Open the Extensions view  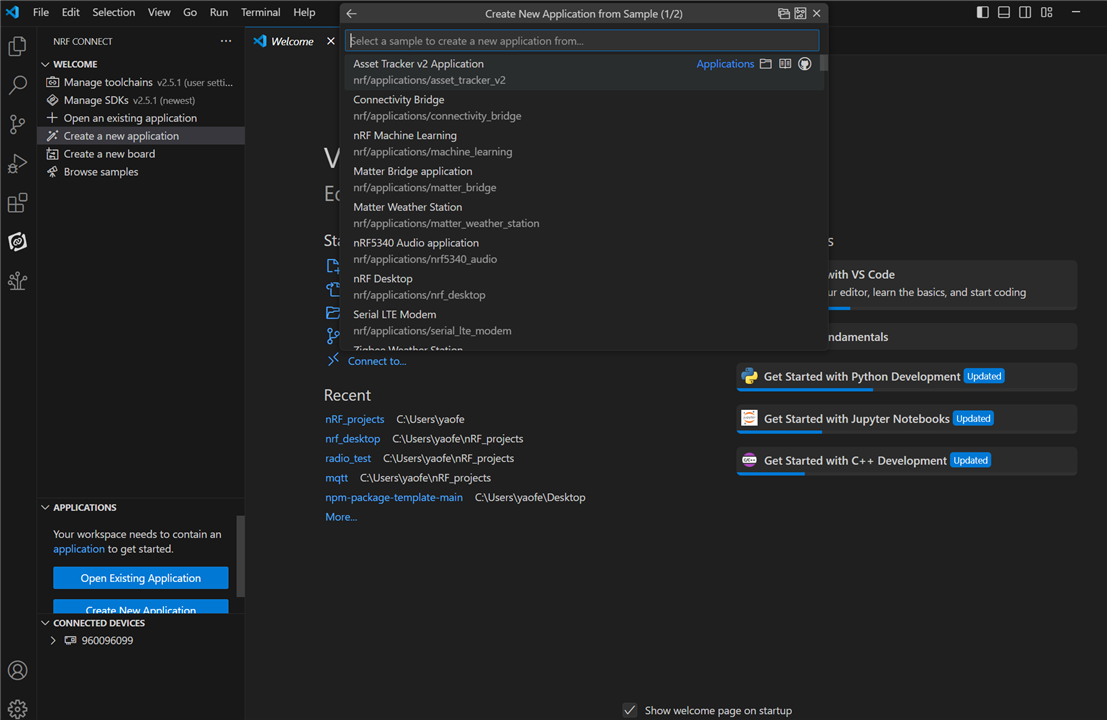[x=18, y=203]
